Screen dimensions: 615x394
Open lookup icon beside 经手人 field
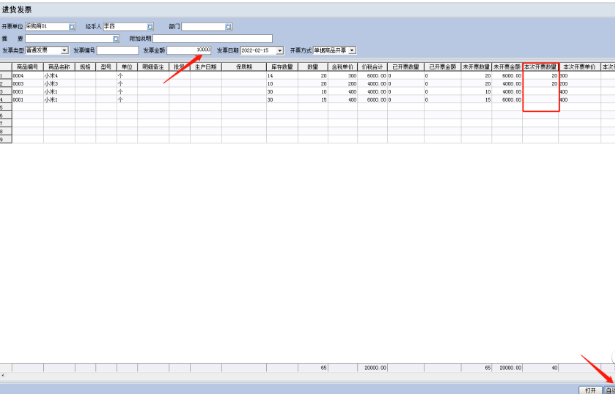click(150, 27)
